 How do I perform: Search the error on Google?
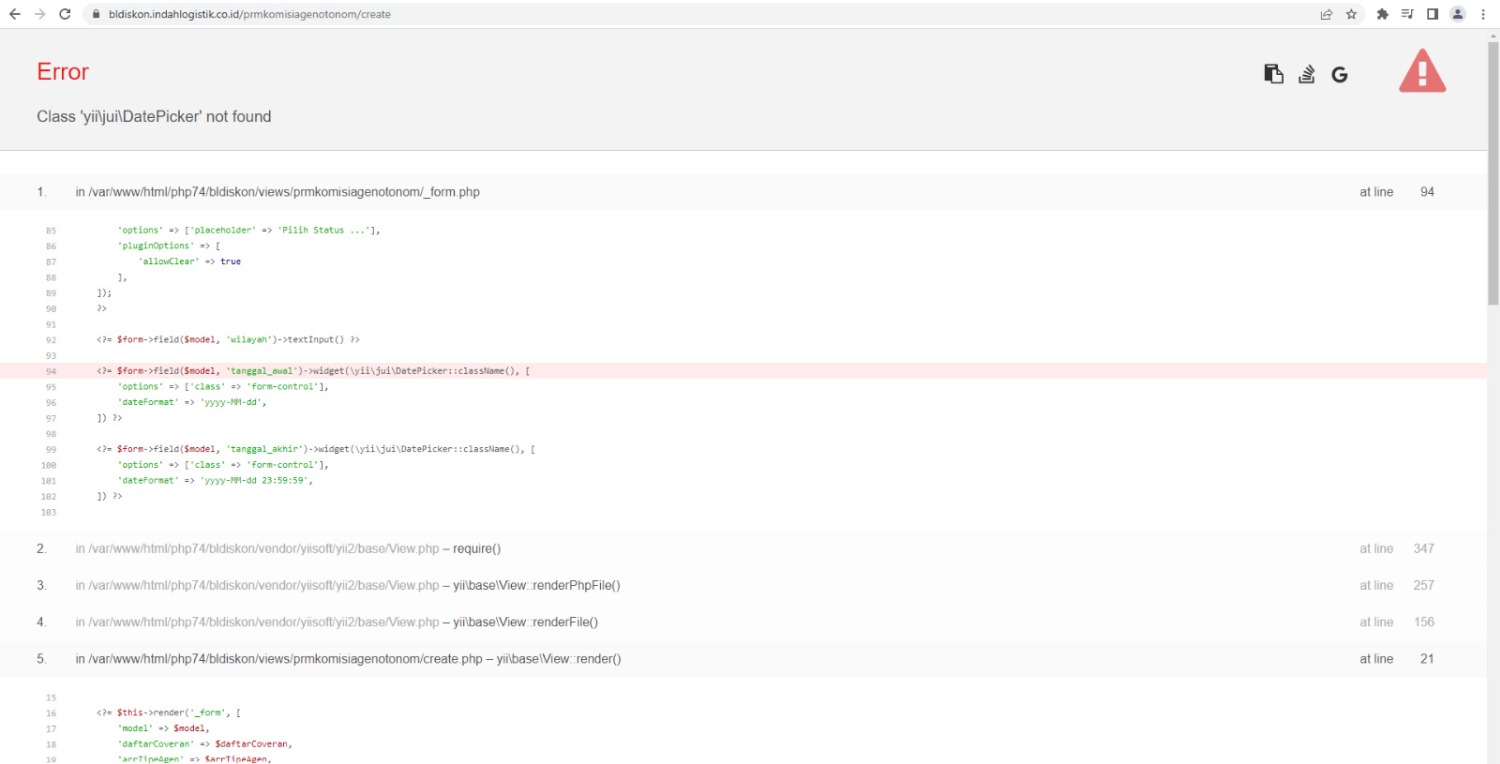[1339, 74]
